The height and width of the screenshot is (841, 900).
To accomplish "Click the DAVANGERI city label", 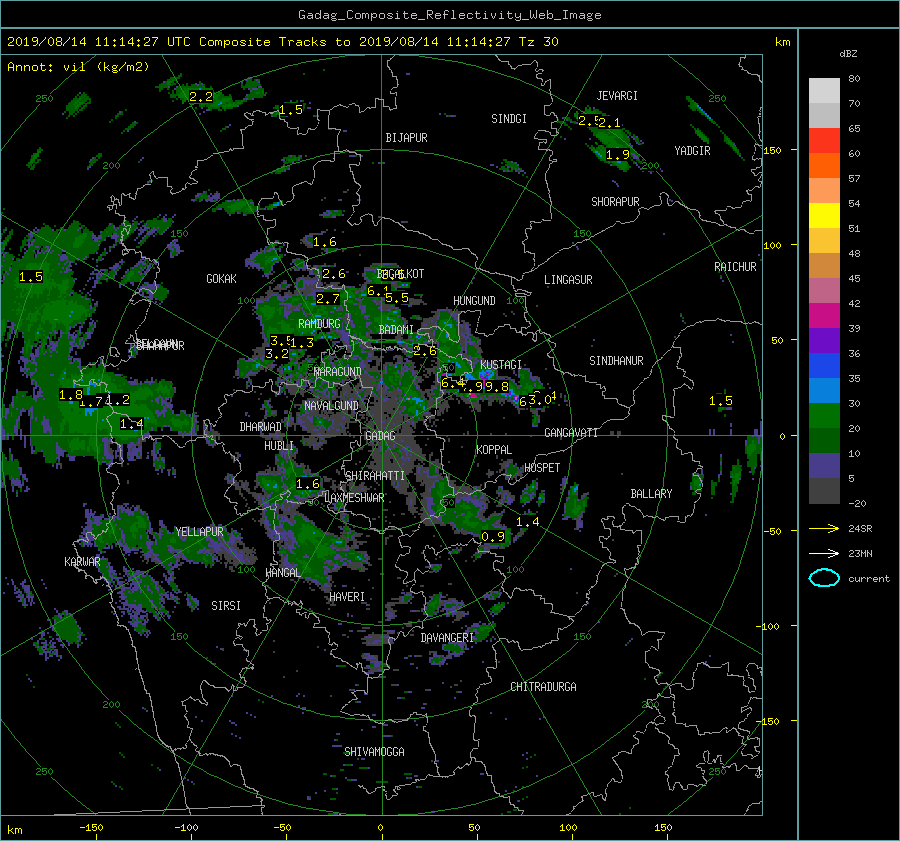I will 447,638.
